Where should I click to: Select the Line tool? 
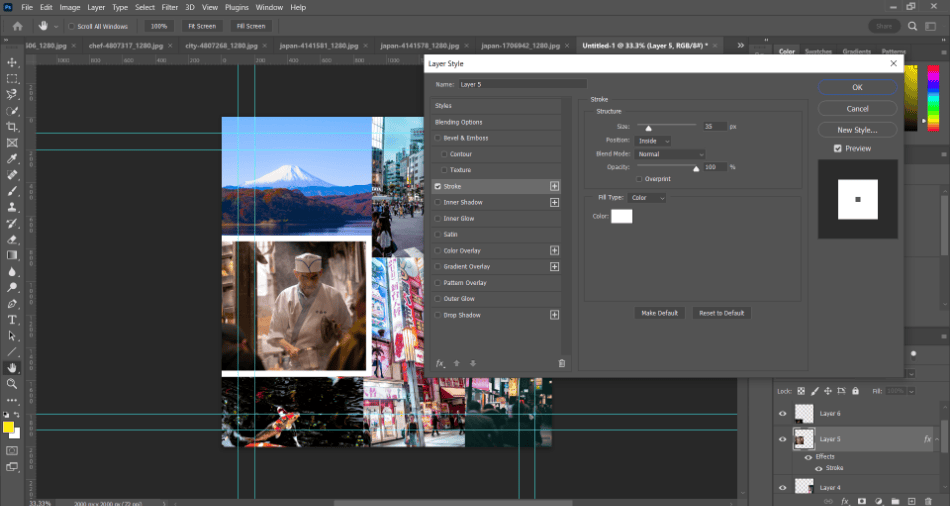[12, 351]
